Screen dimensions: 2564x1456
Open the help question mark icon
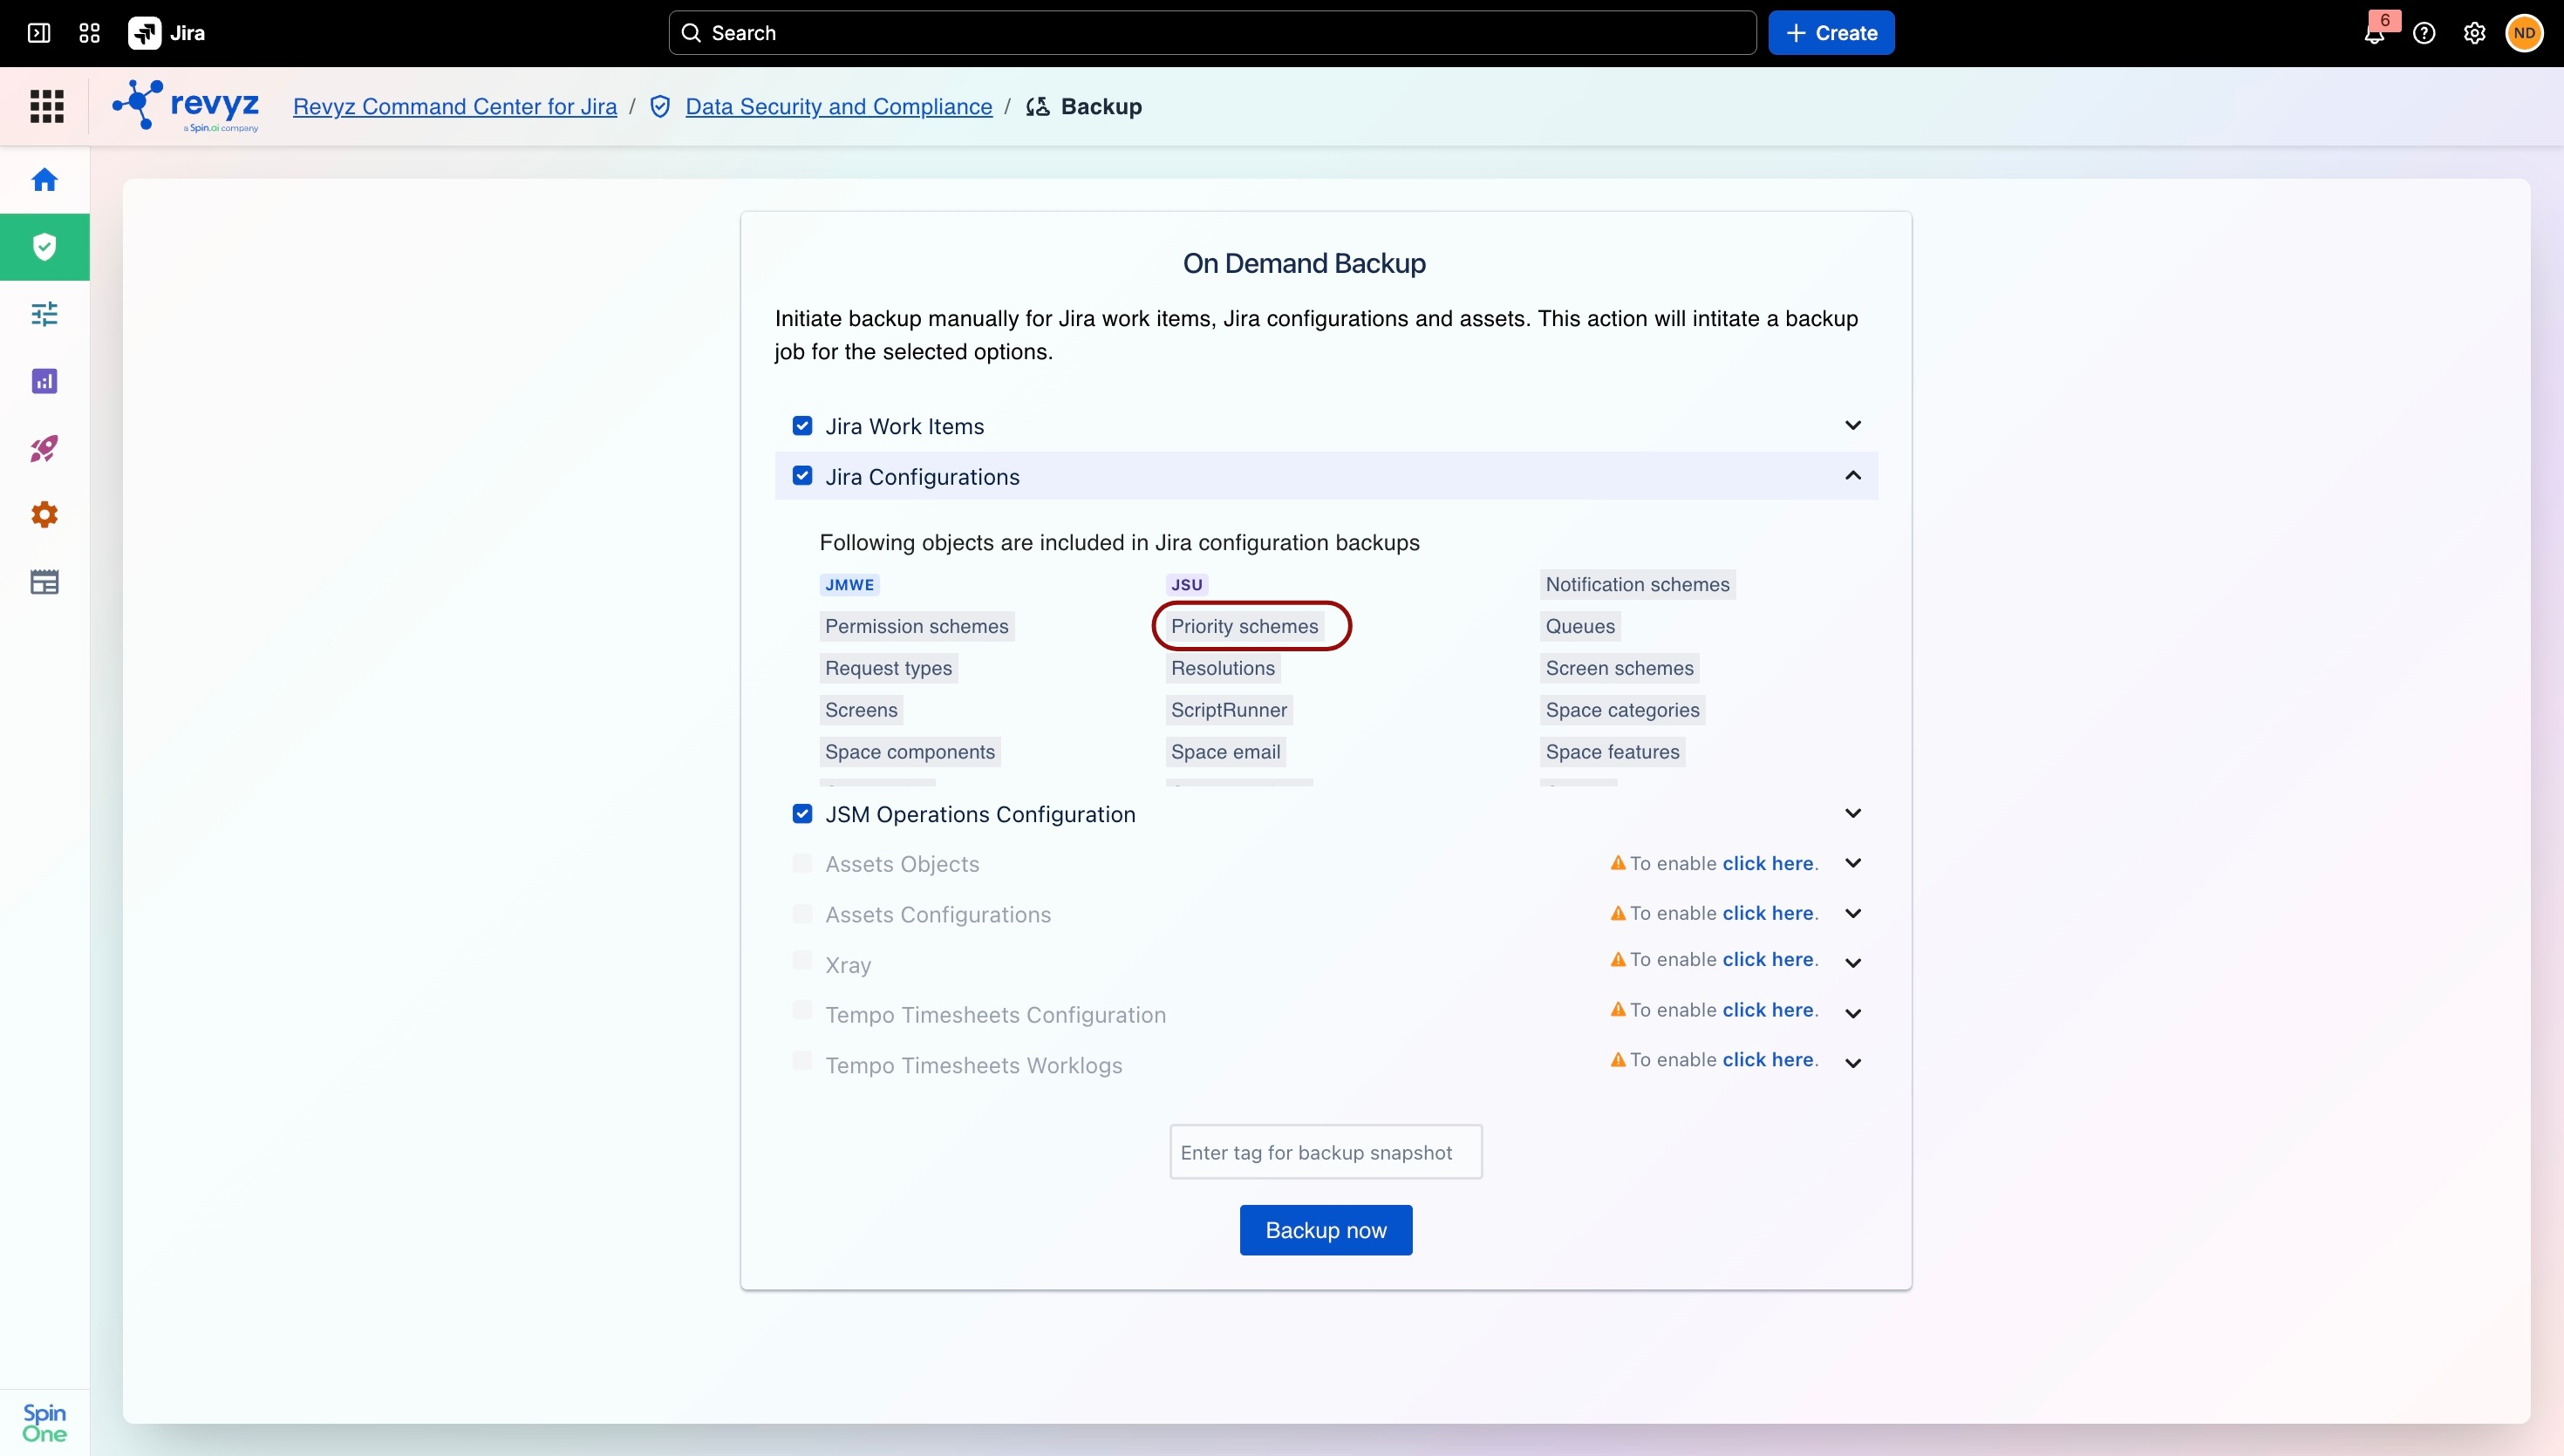coord(2424,33)
